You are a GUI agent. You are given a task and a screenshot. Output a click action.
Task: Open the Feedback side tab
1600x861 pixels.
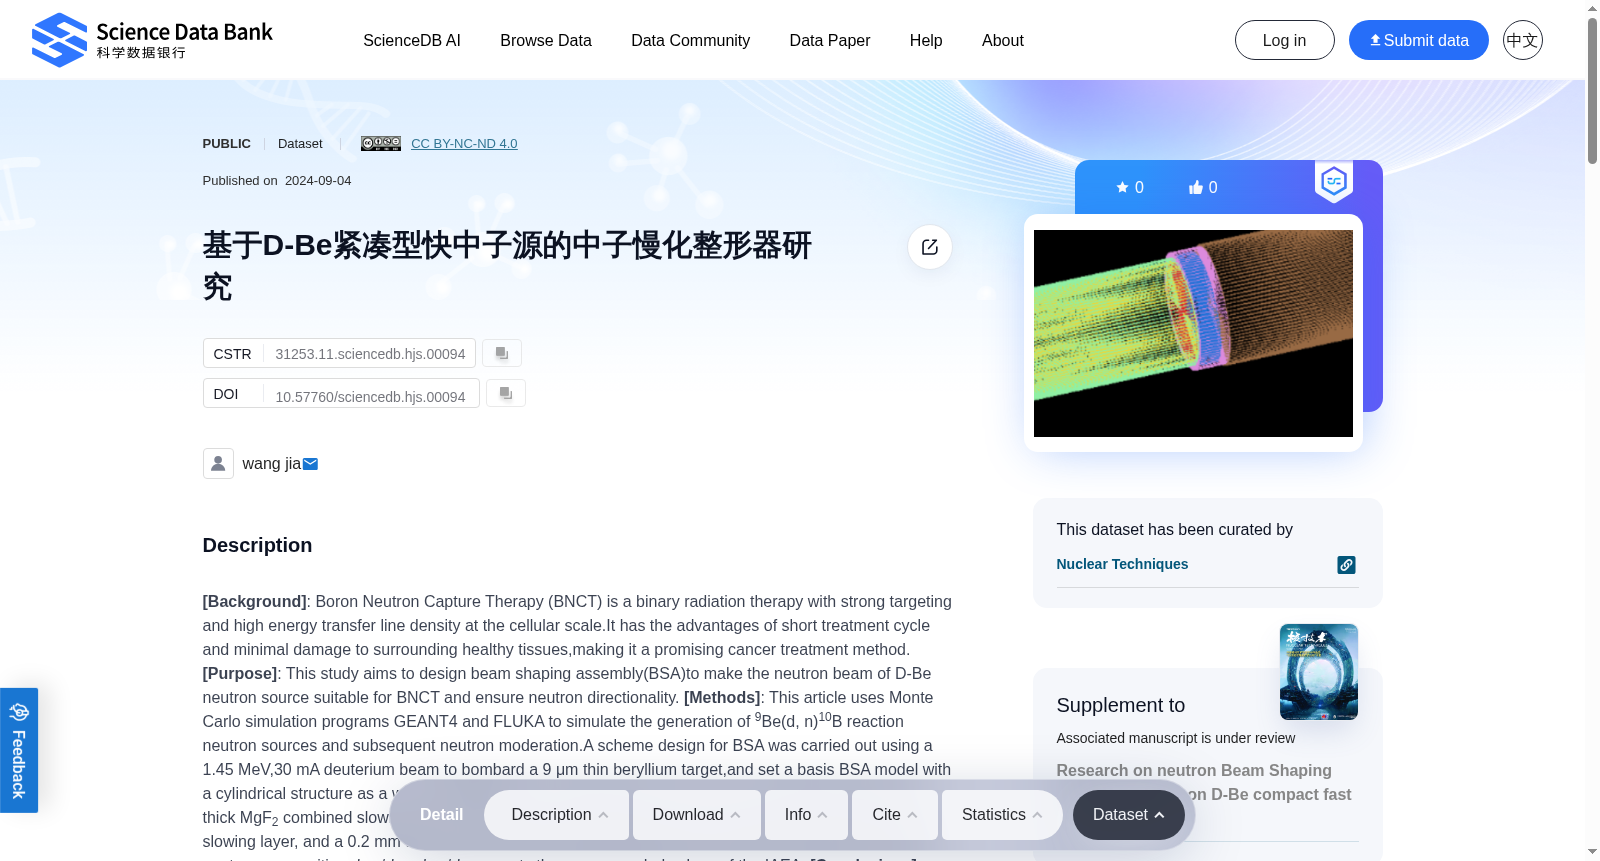click(x=19, y=750)
